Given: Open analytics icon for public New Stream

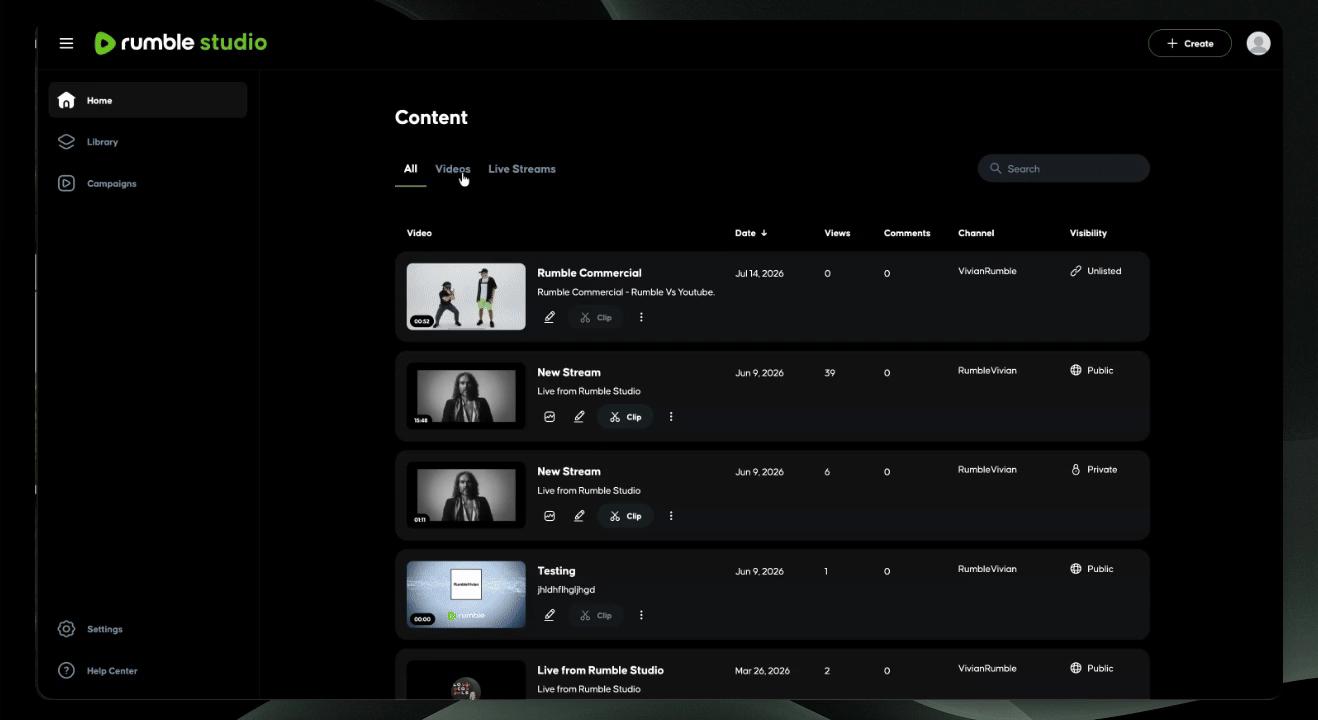Looking at the screenshot, I should tap(549, 417).
